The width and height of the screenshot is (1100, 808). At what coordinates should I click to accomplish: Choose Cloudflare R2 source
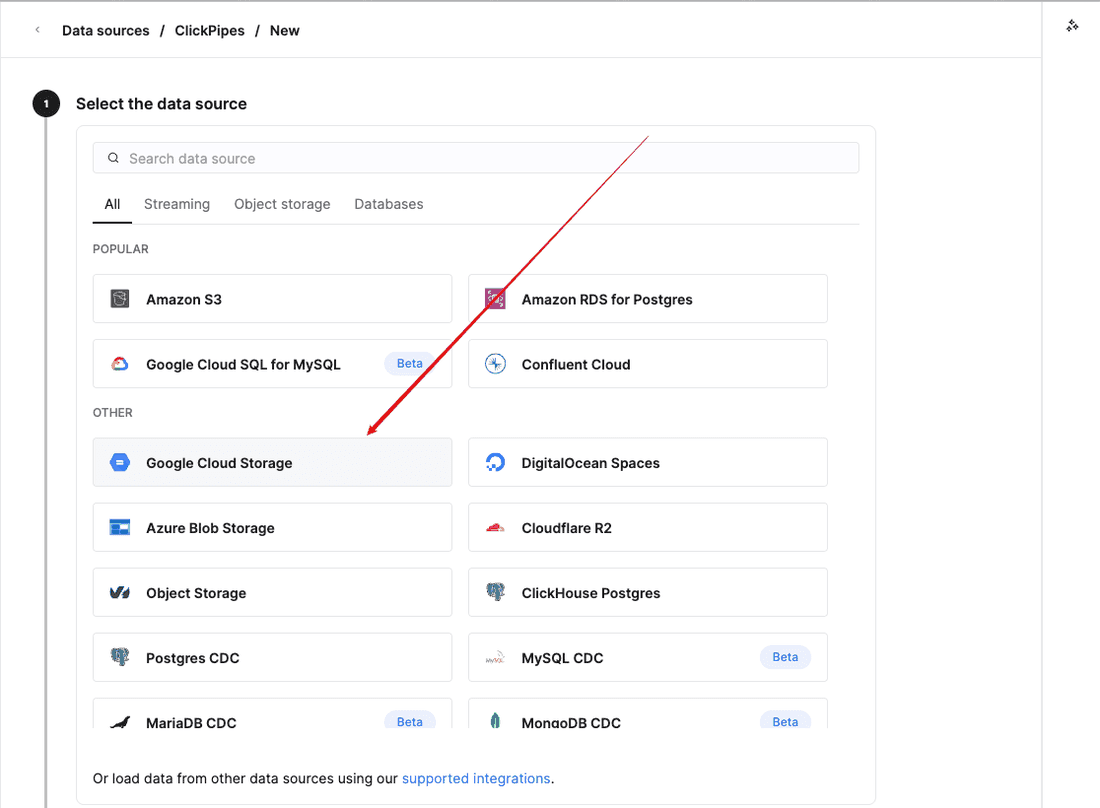pyautogui.click(x=648, y=527)
